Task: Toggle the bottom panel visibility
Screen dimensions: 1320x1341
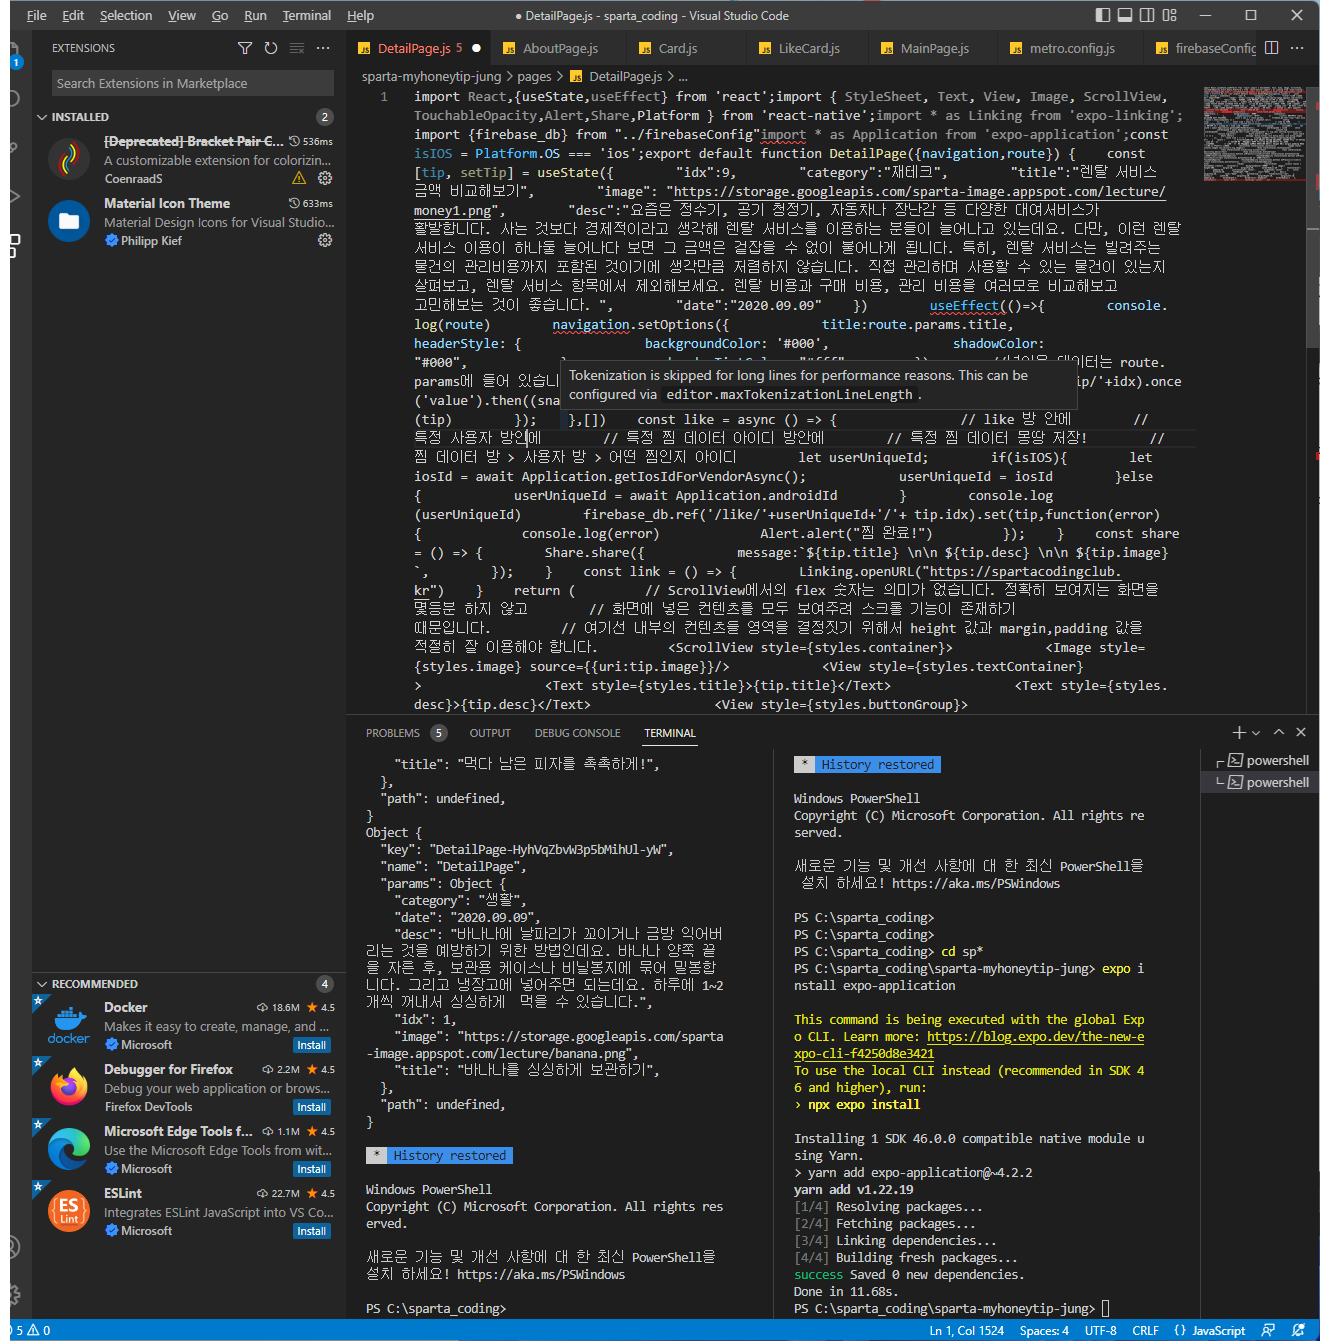Action: pyautogui.click(x=1125, y=15)
